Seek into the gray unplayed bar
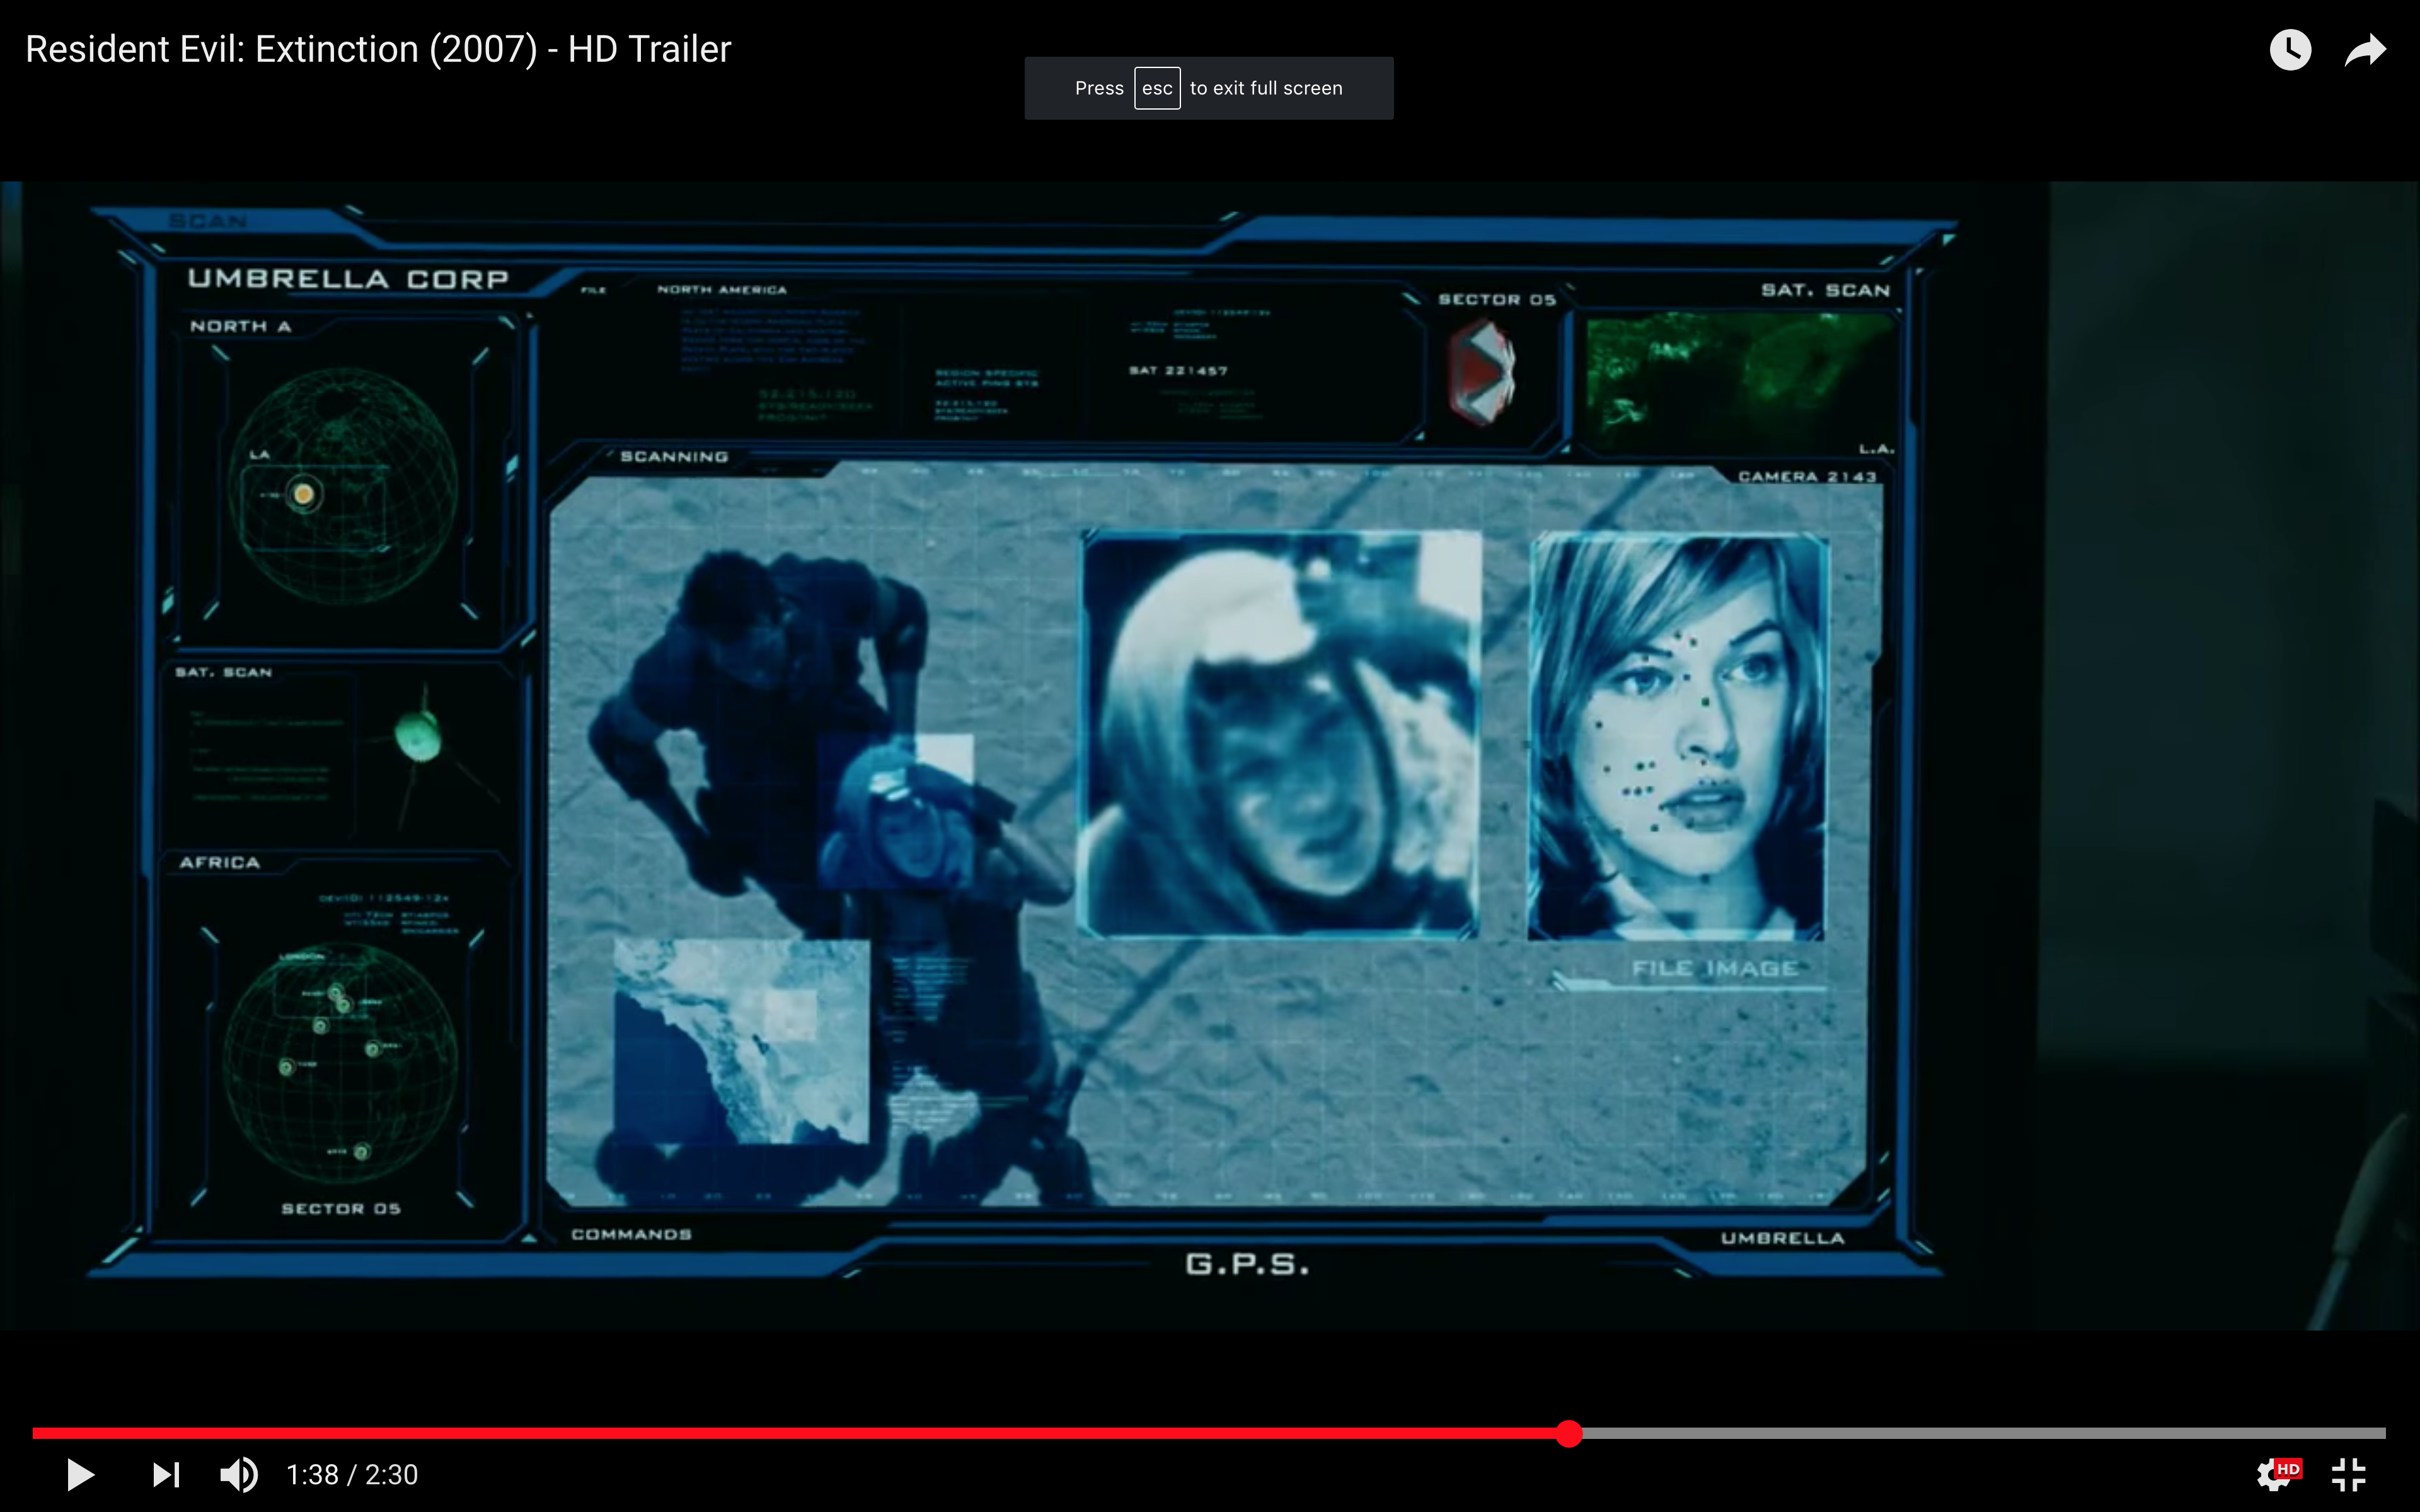Viewport: 2420px width, 1512px height. tap(1980, 1433)
